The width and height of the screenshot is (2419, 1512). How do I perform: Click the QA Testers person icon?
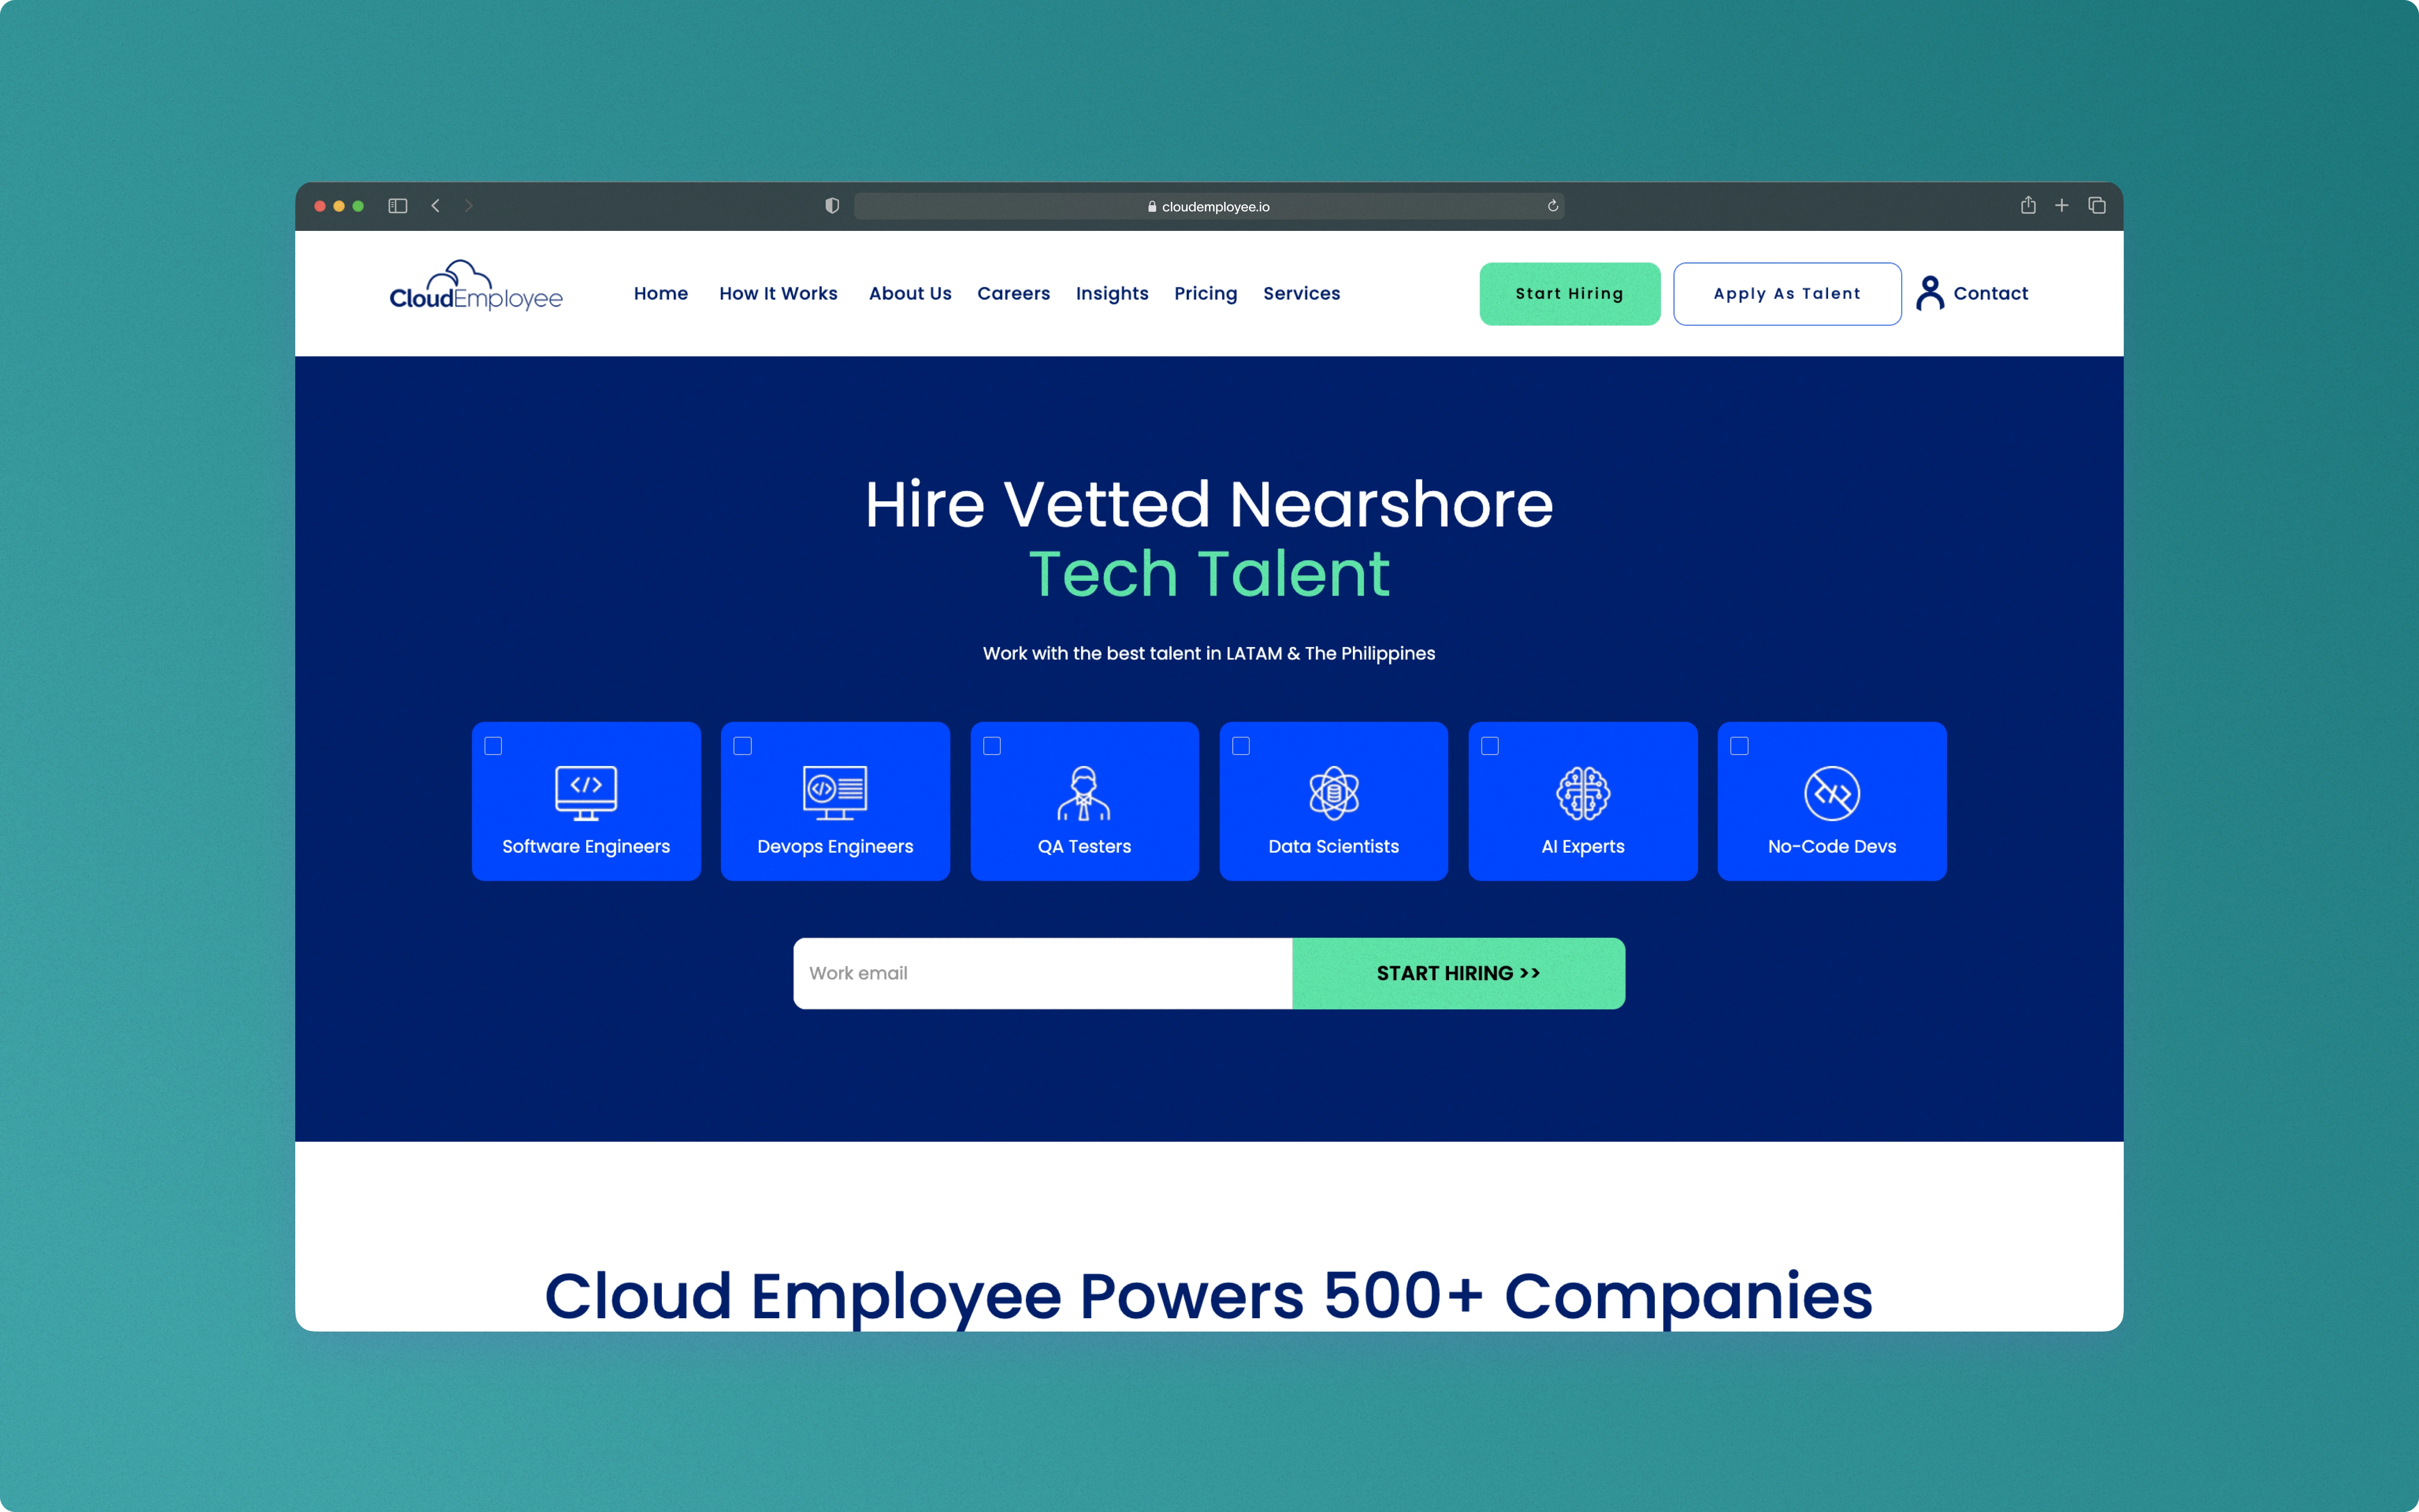click(x=1084, y=793)
